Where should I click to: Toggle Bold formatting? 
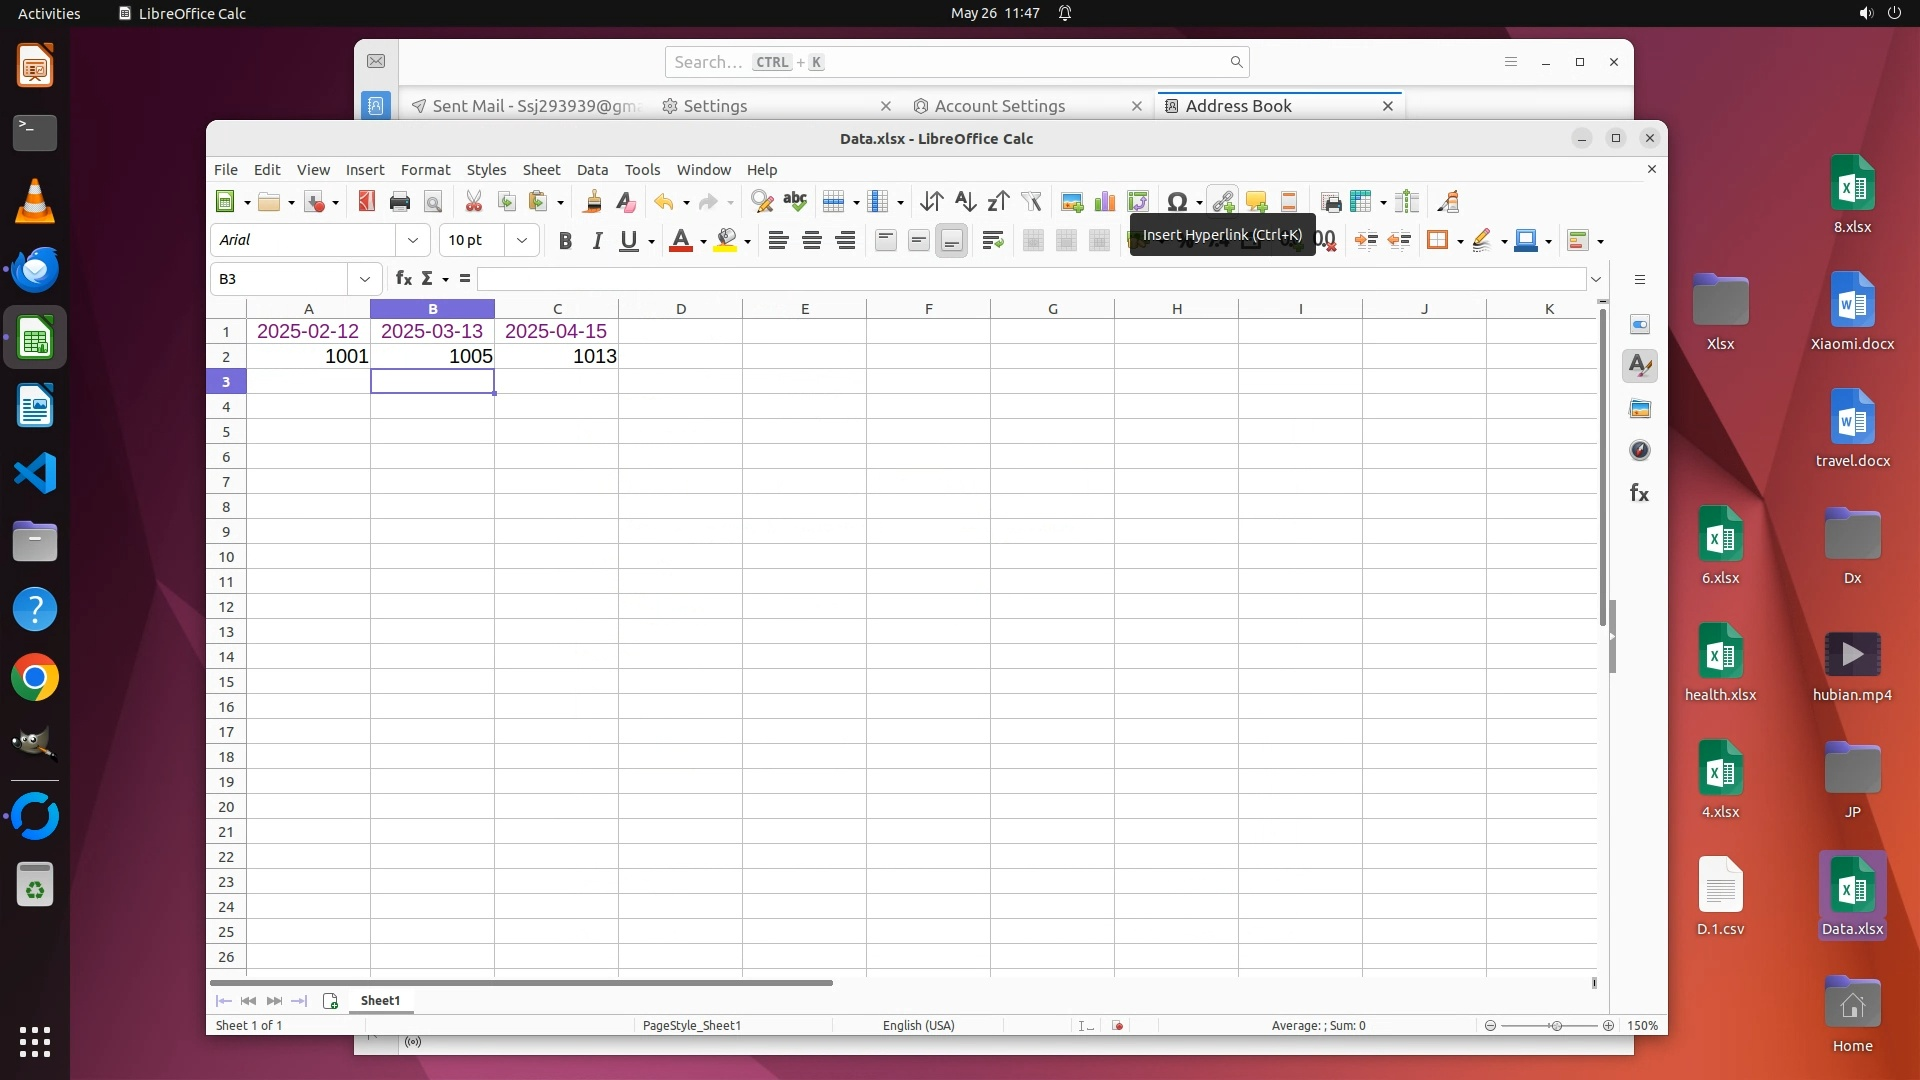pos(565,241)
